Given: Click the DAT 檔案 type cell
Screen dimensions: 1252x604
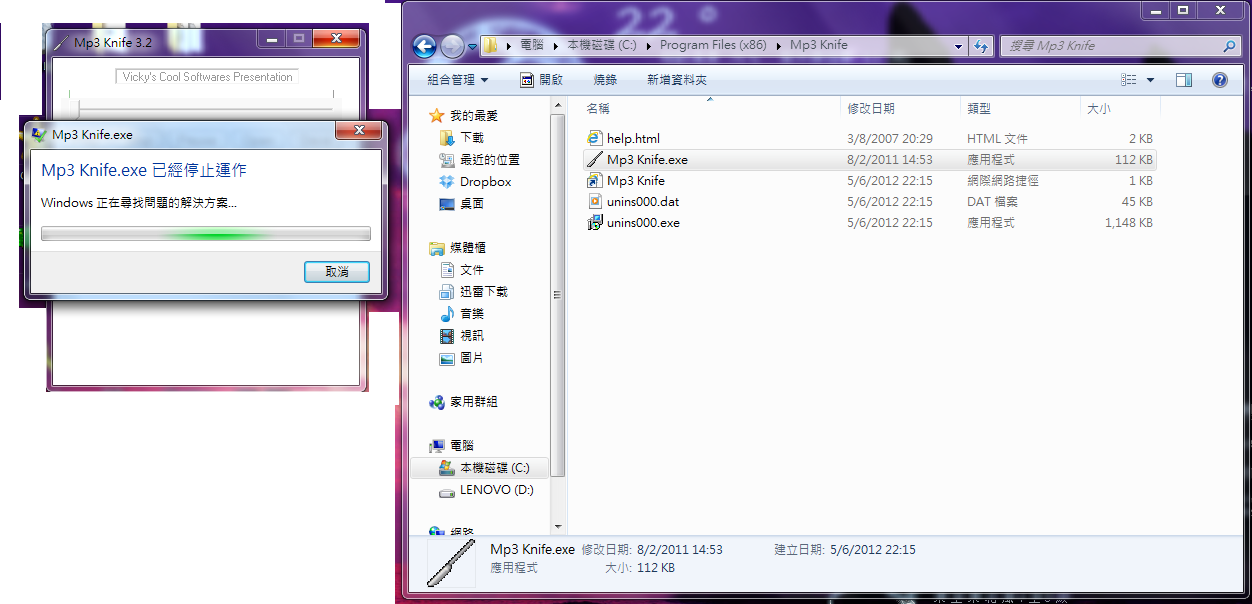Looking at the screenshot, I should 994,201.
